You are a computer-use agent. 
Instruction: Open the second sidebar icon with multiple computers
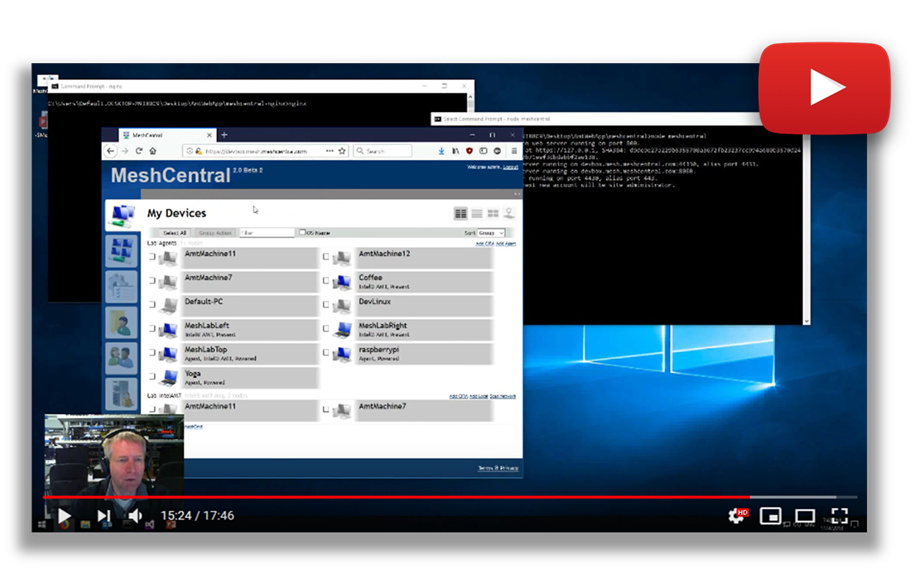(x=122, y=251)
